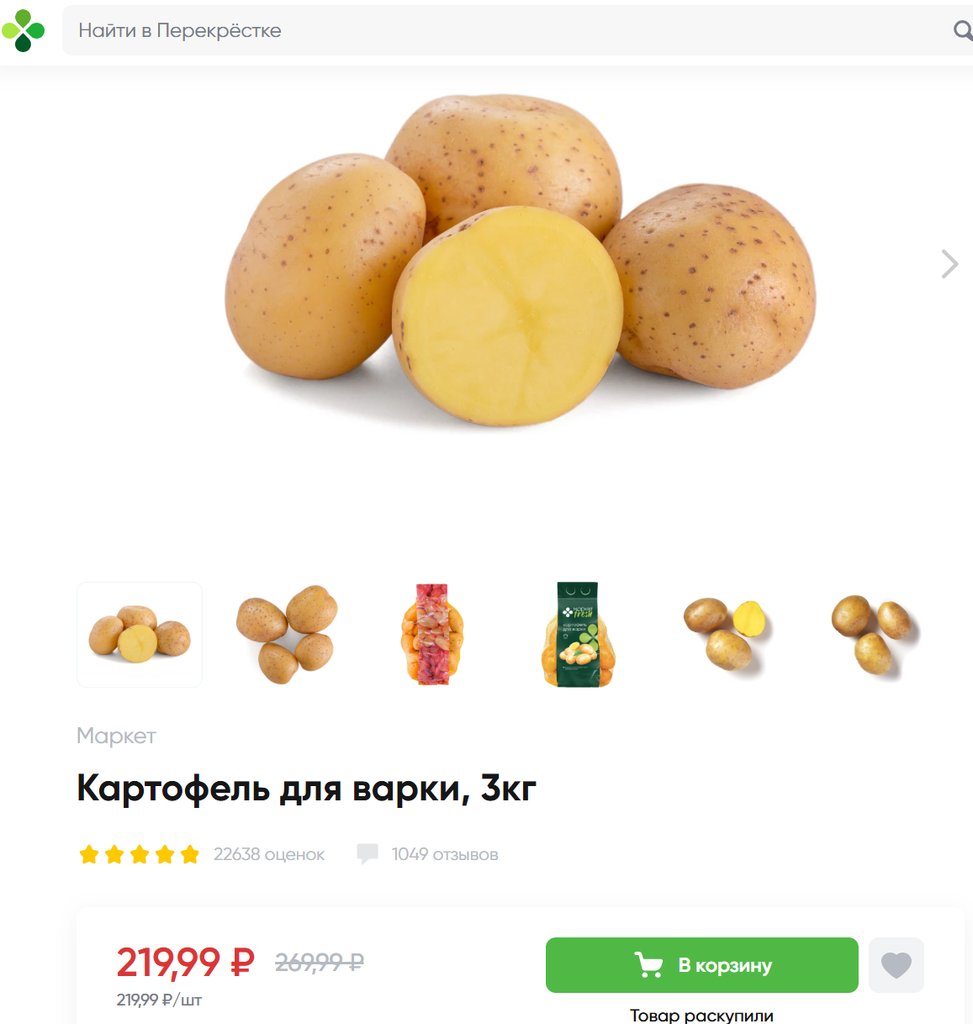This screenshot has height=1024, width=973.
Task: Select the thumbnail with four whole potatoes
Action: click(x=287, y=634)
